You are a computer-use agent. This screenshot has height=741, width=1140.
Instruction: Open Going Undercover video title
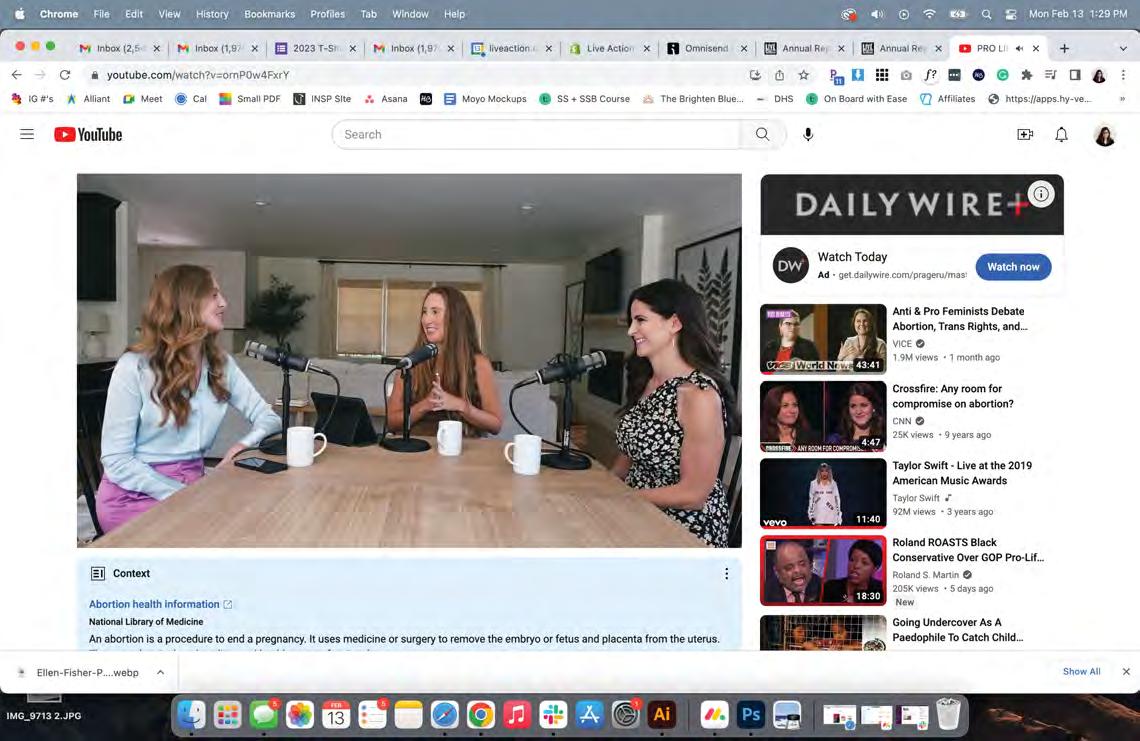(x=958, y=630)
